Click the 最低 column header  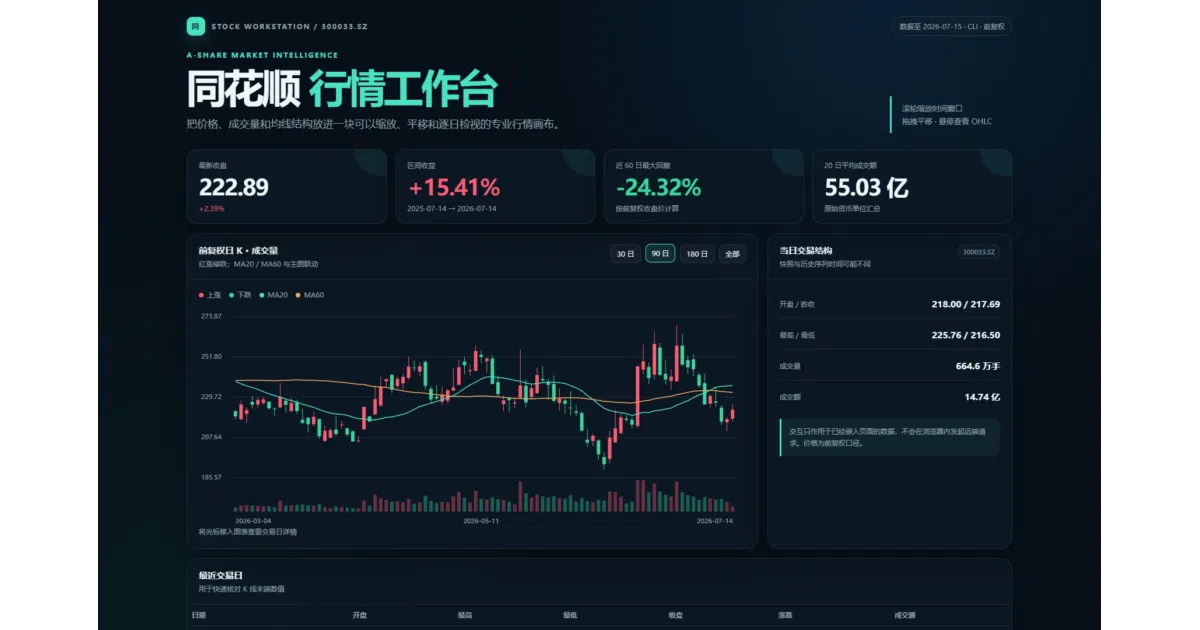point(570,615)
